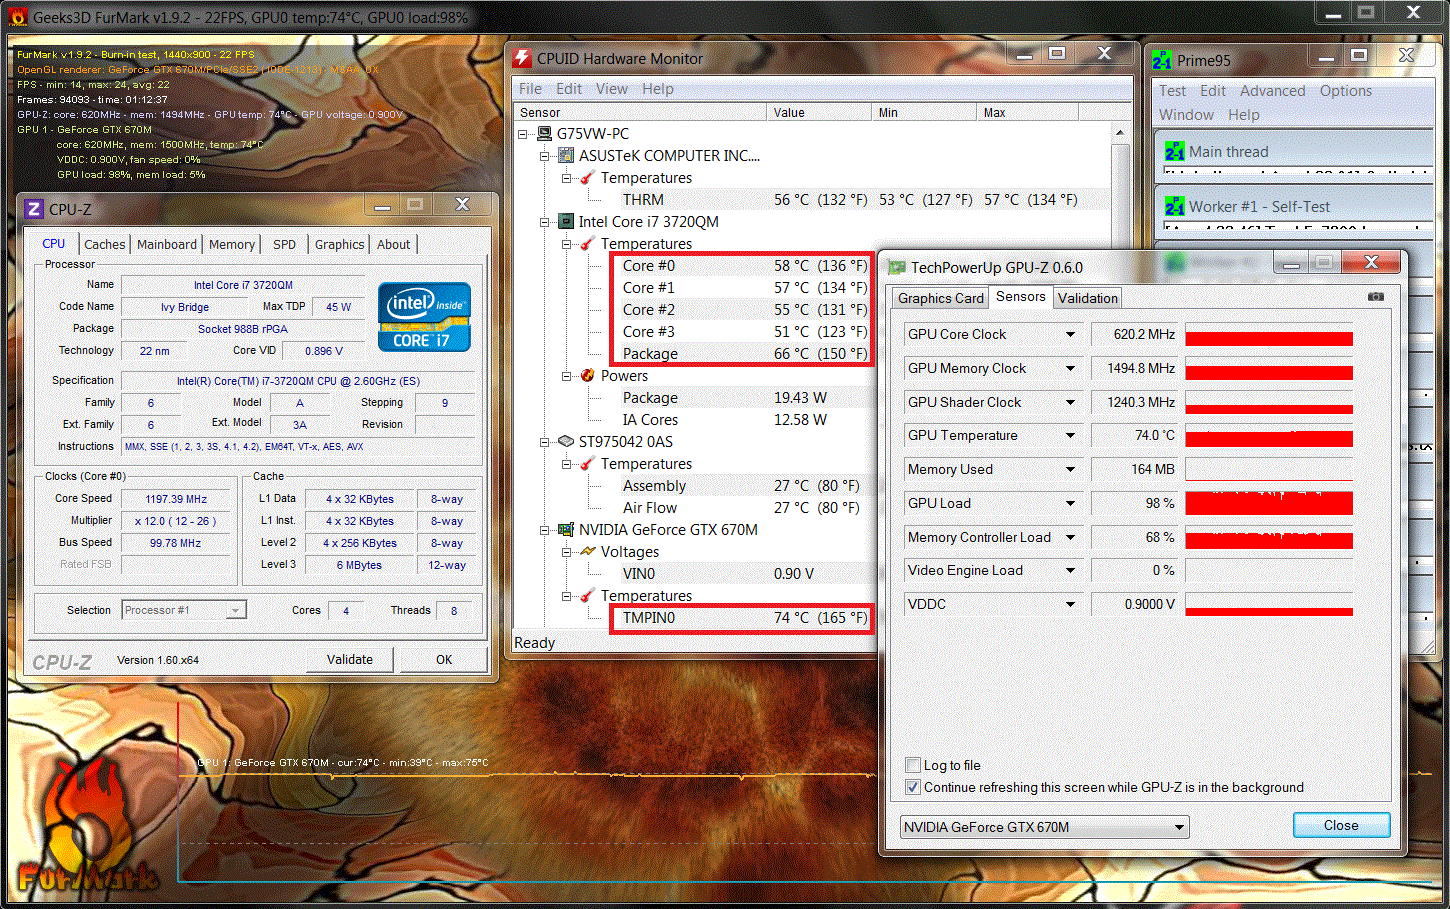Open the Window menu in Prime95
The width and height of the screenshot is (1450, 909).
pos(1186,115)
